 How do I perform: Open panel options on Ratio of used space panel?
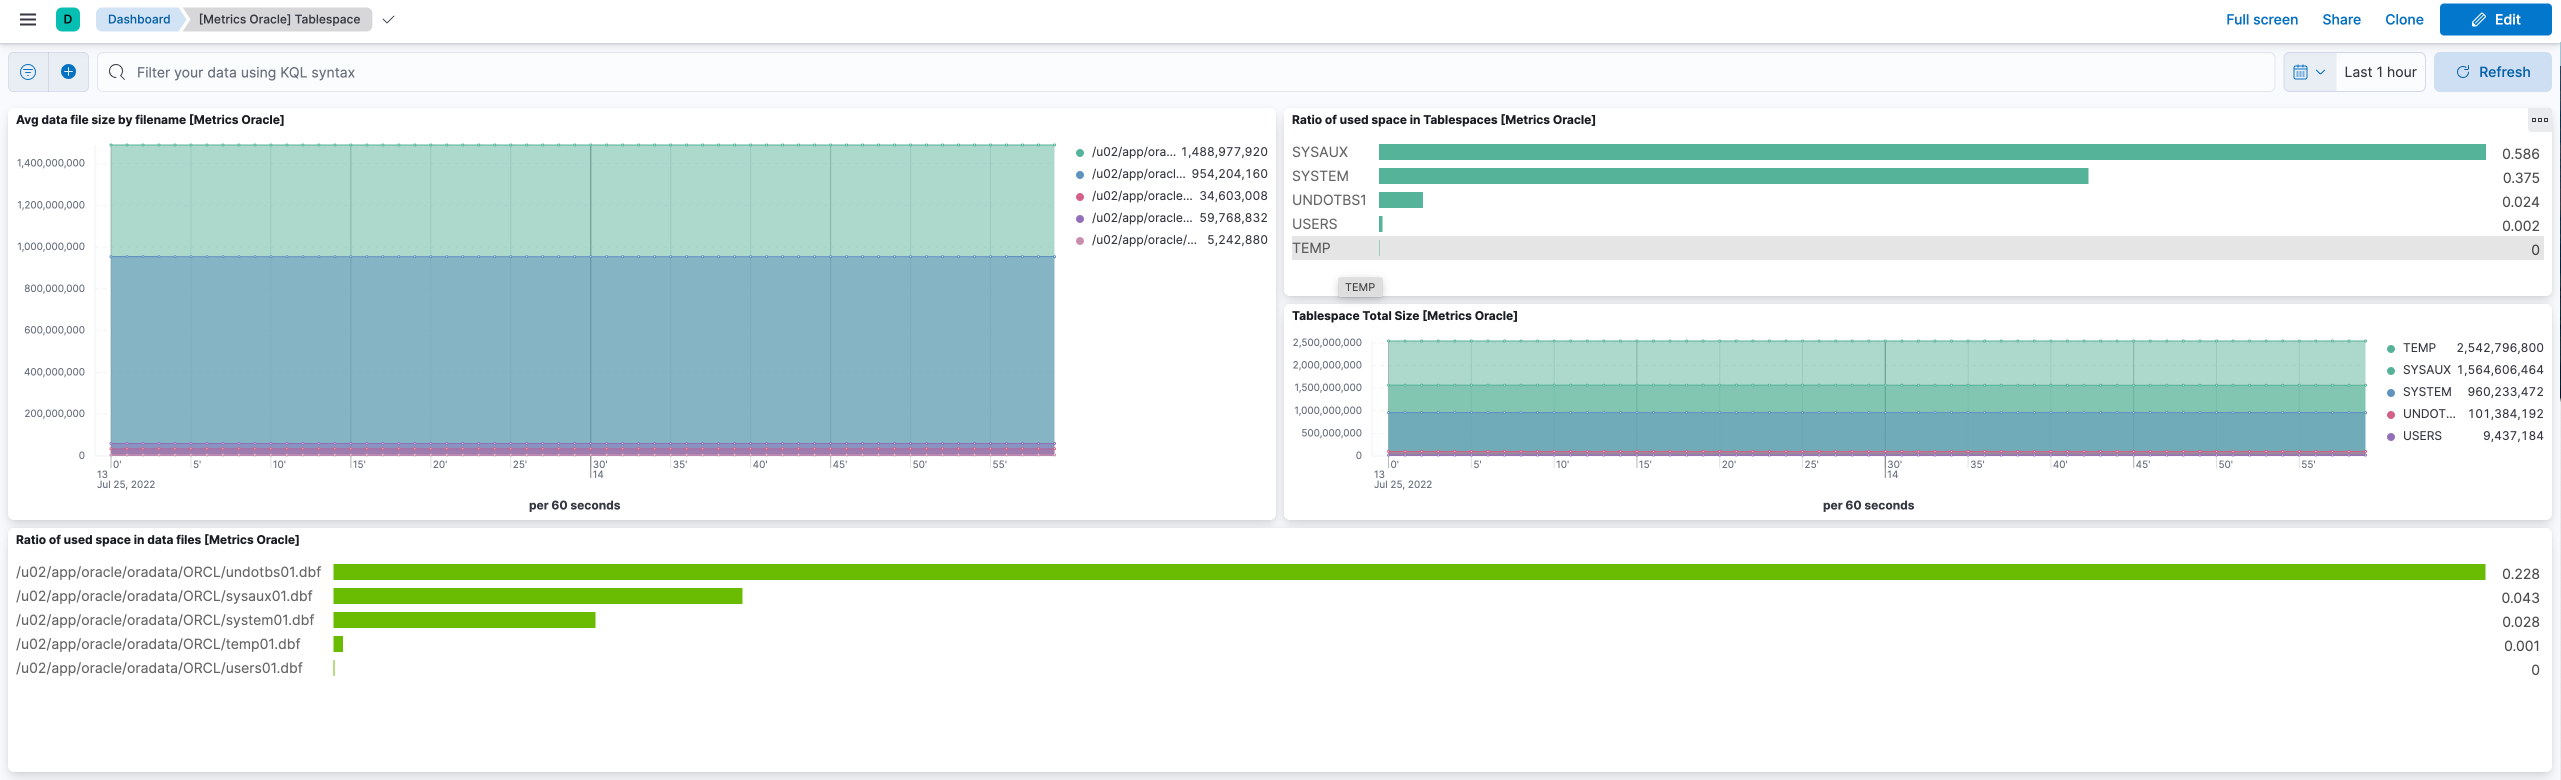[x=2539, y=120]
